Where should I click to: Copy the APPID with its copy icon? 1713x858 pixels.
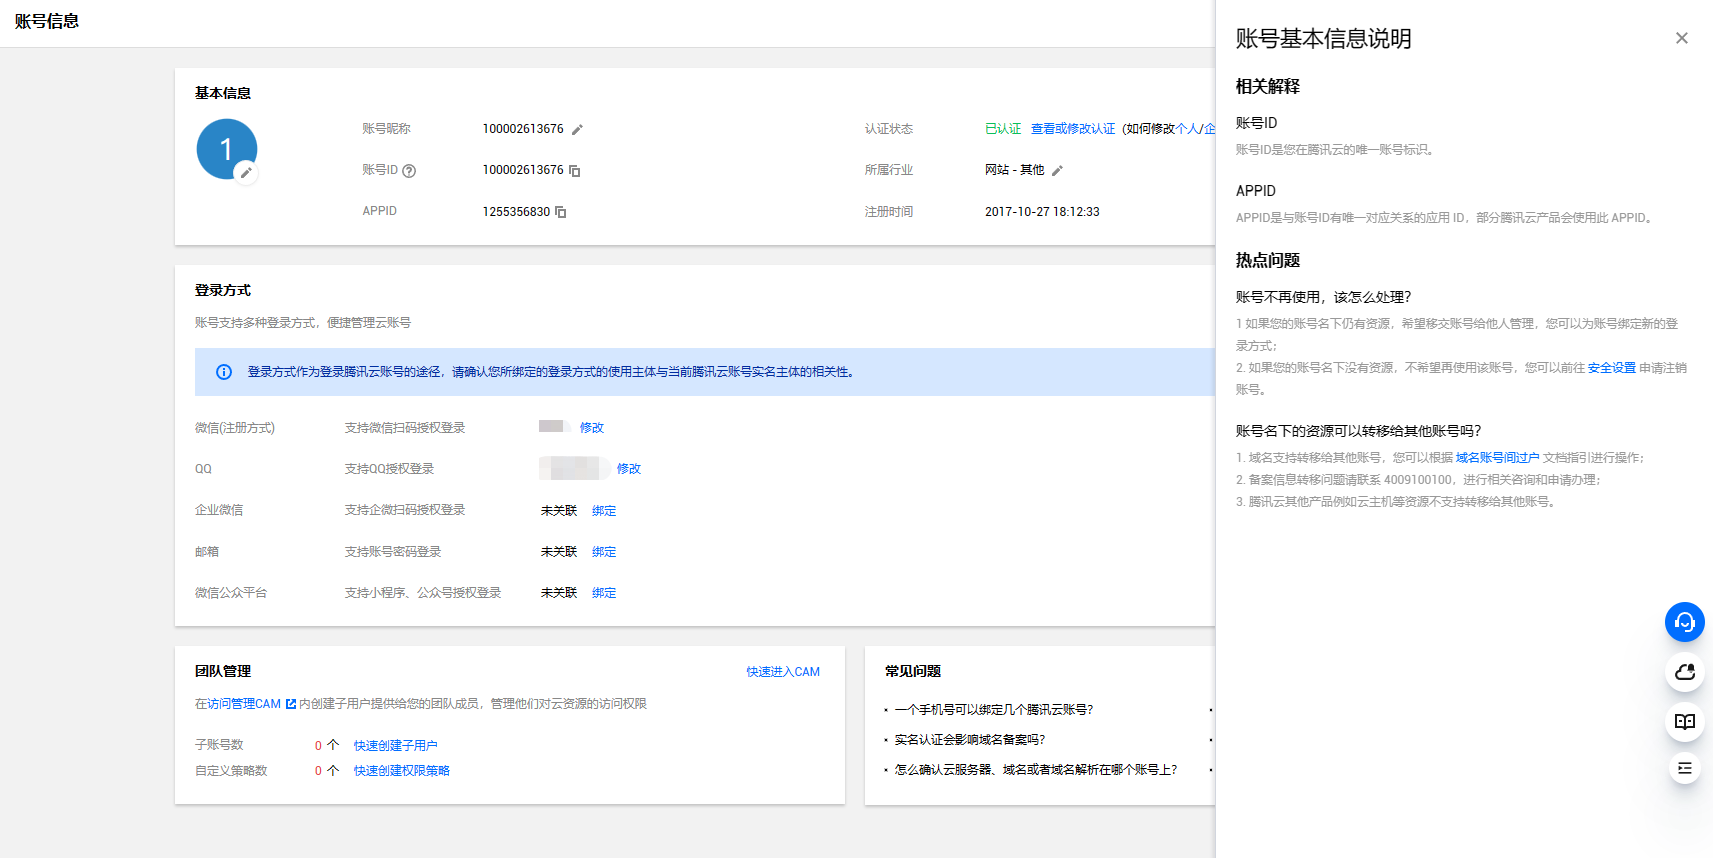[561, 212]
